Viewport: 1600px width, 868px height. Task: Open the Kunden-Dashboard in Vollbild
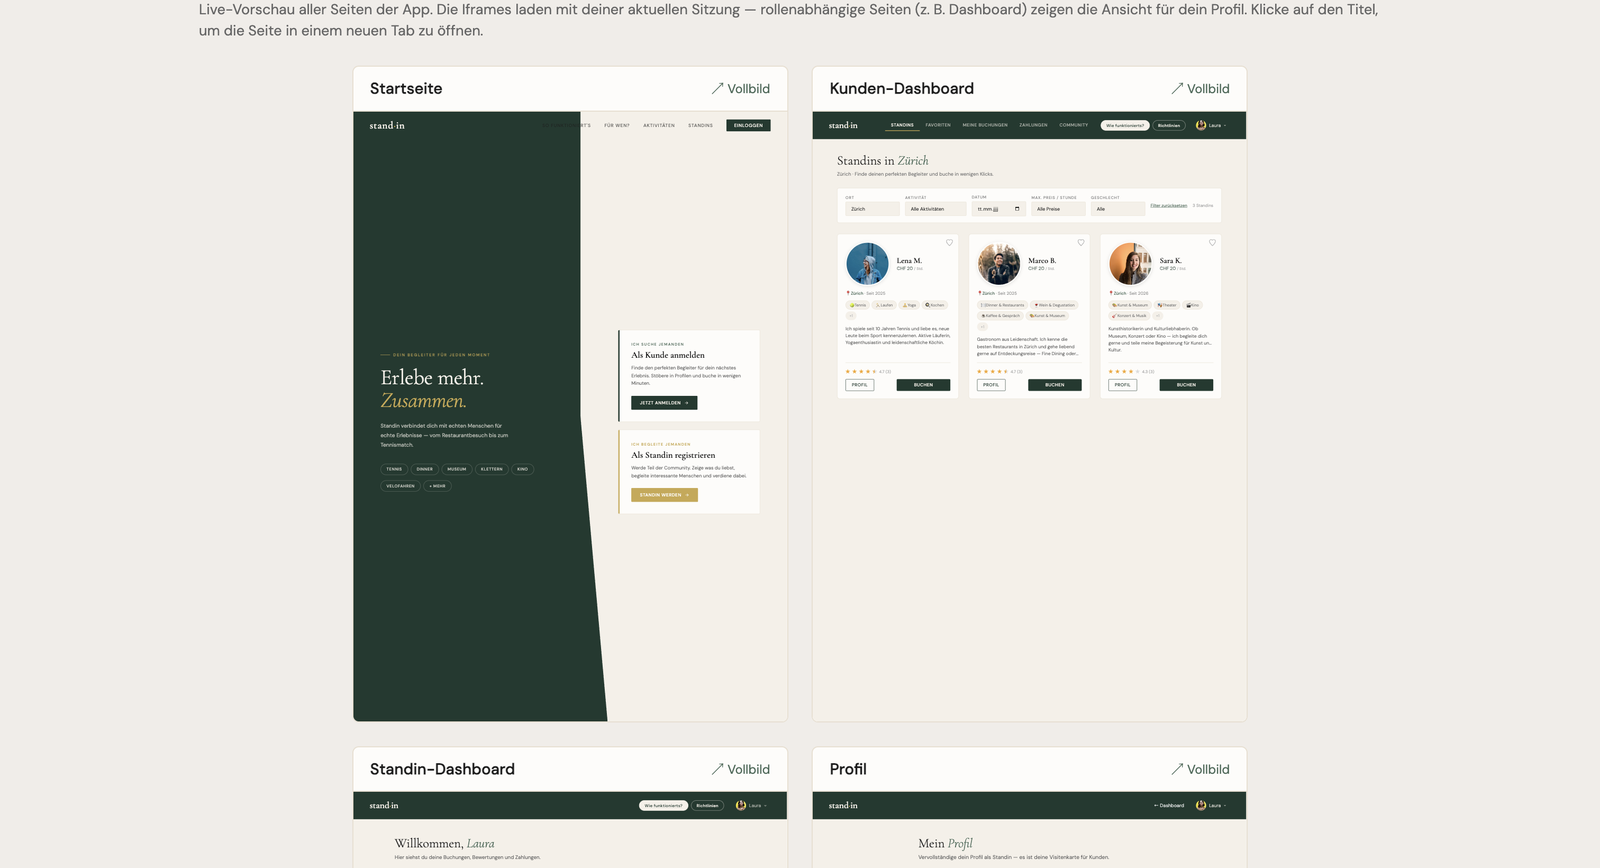1200,89
